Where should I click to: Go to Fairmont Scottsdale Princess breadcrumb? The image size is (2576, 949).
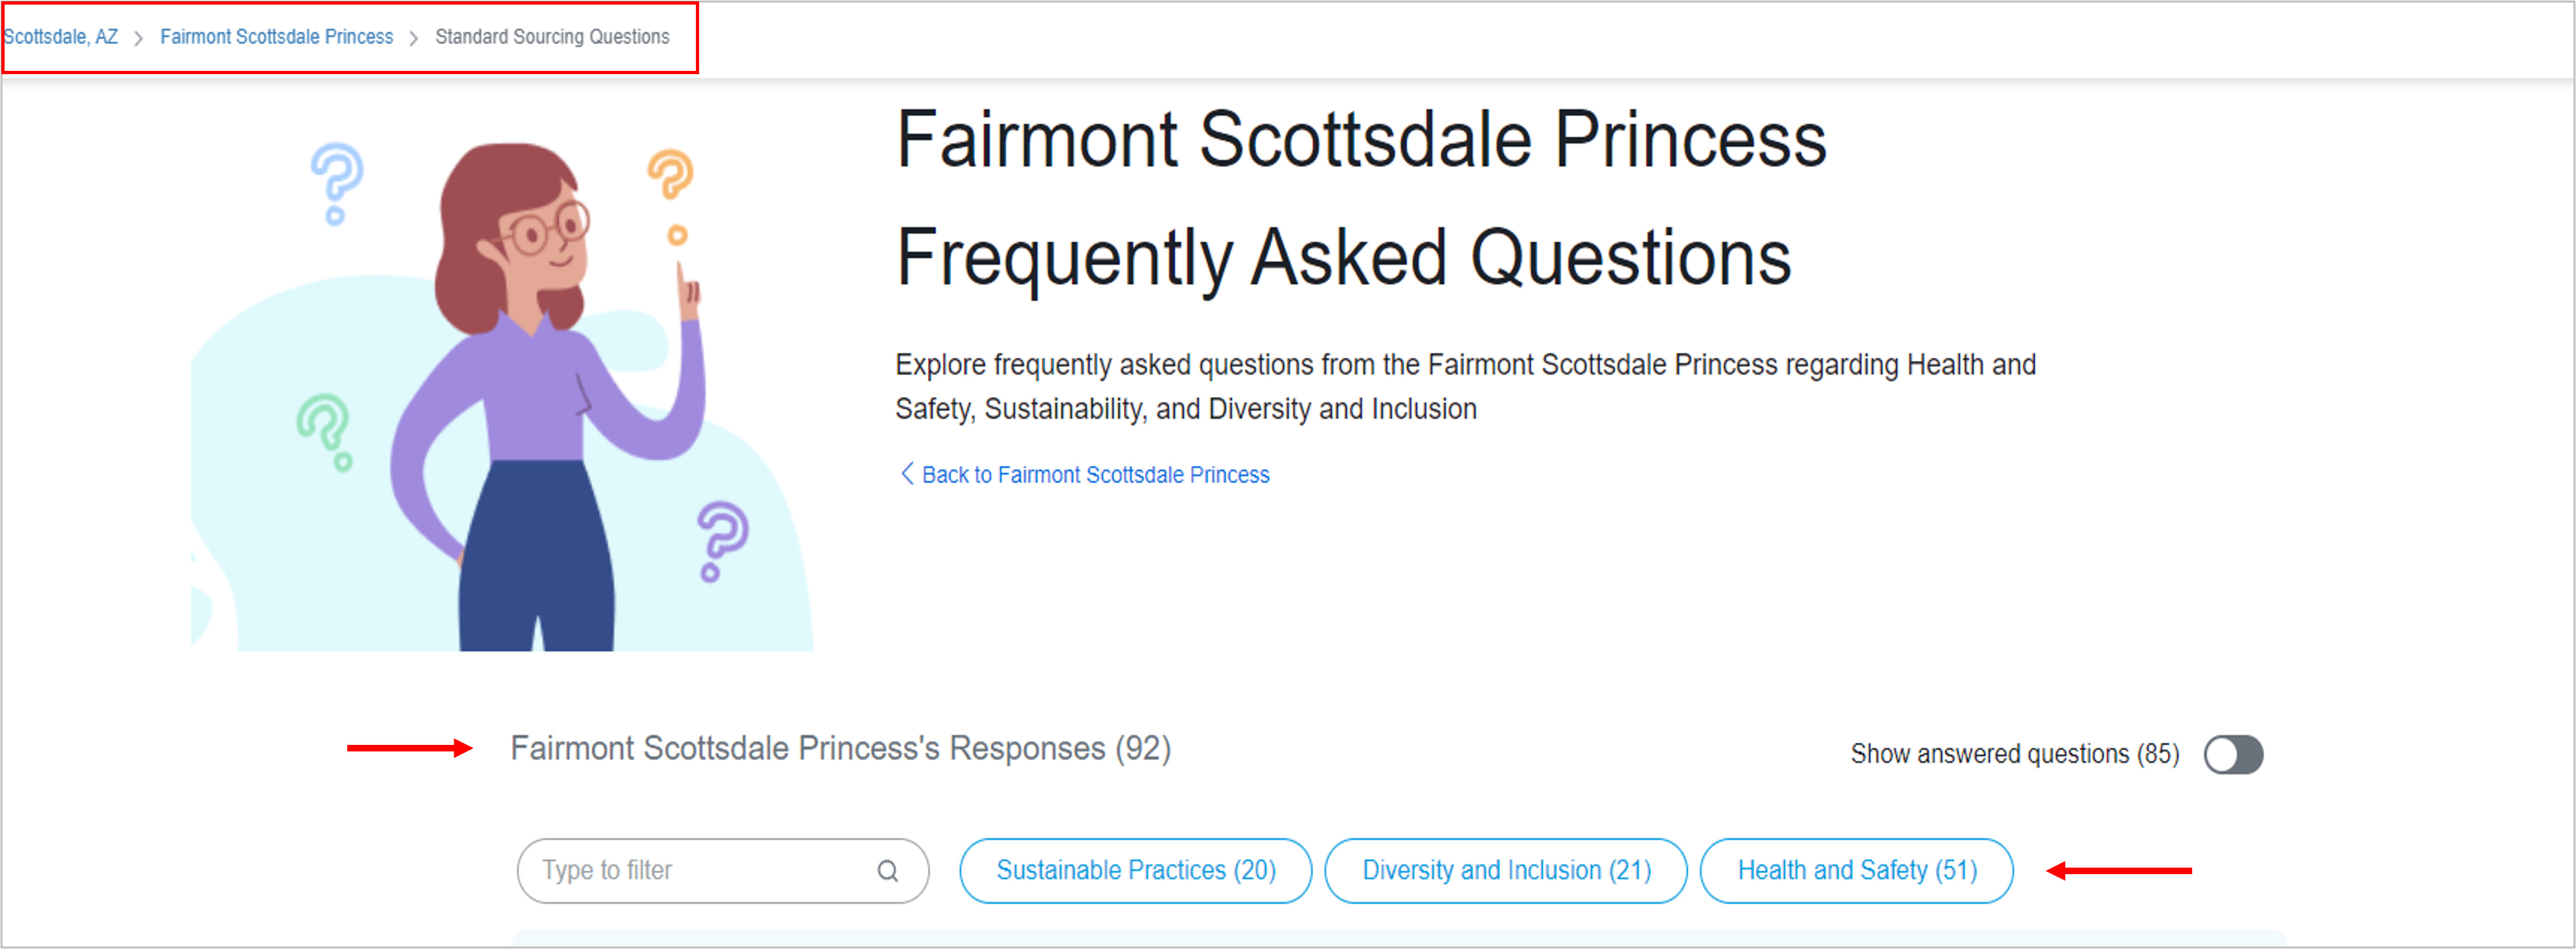(x=276, y=37)
